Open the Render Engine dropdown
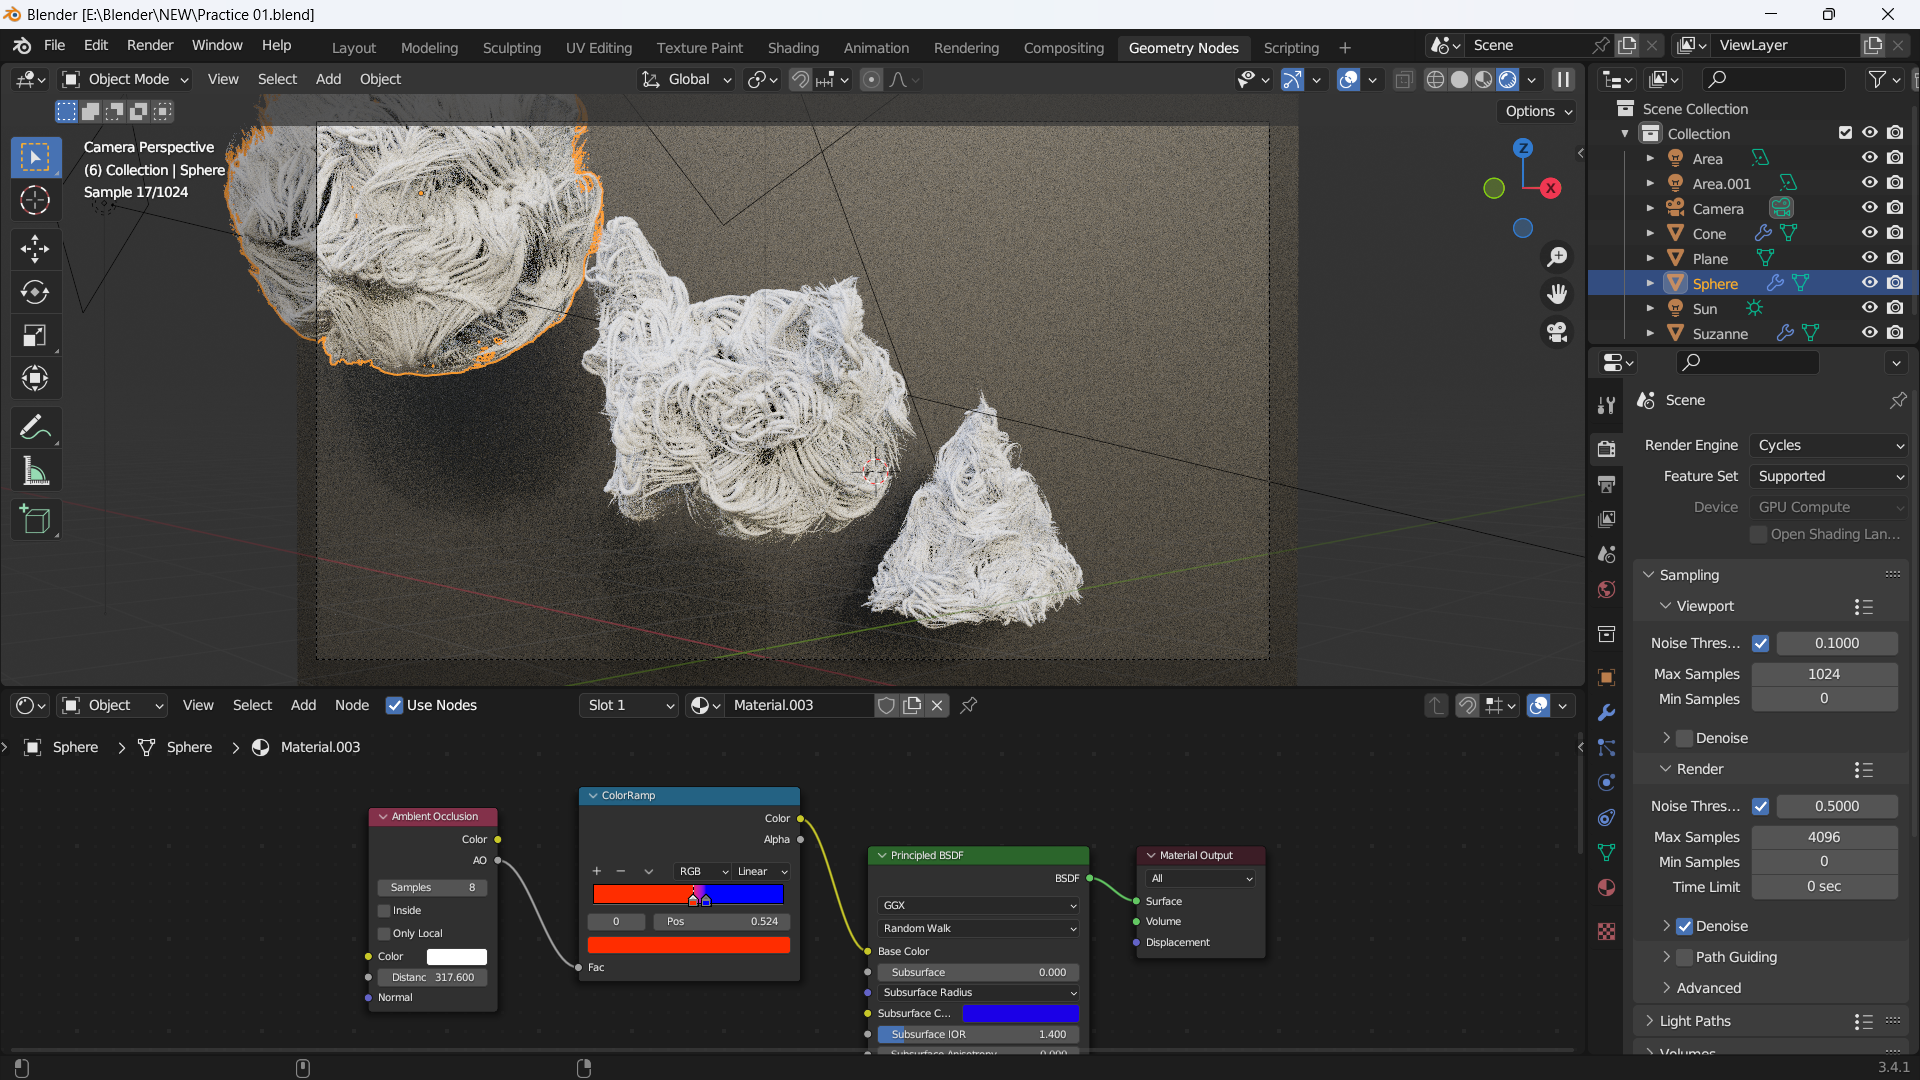This screenshot has height=1080, width=1920. click(1826, 444)
